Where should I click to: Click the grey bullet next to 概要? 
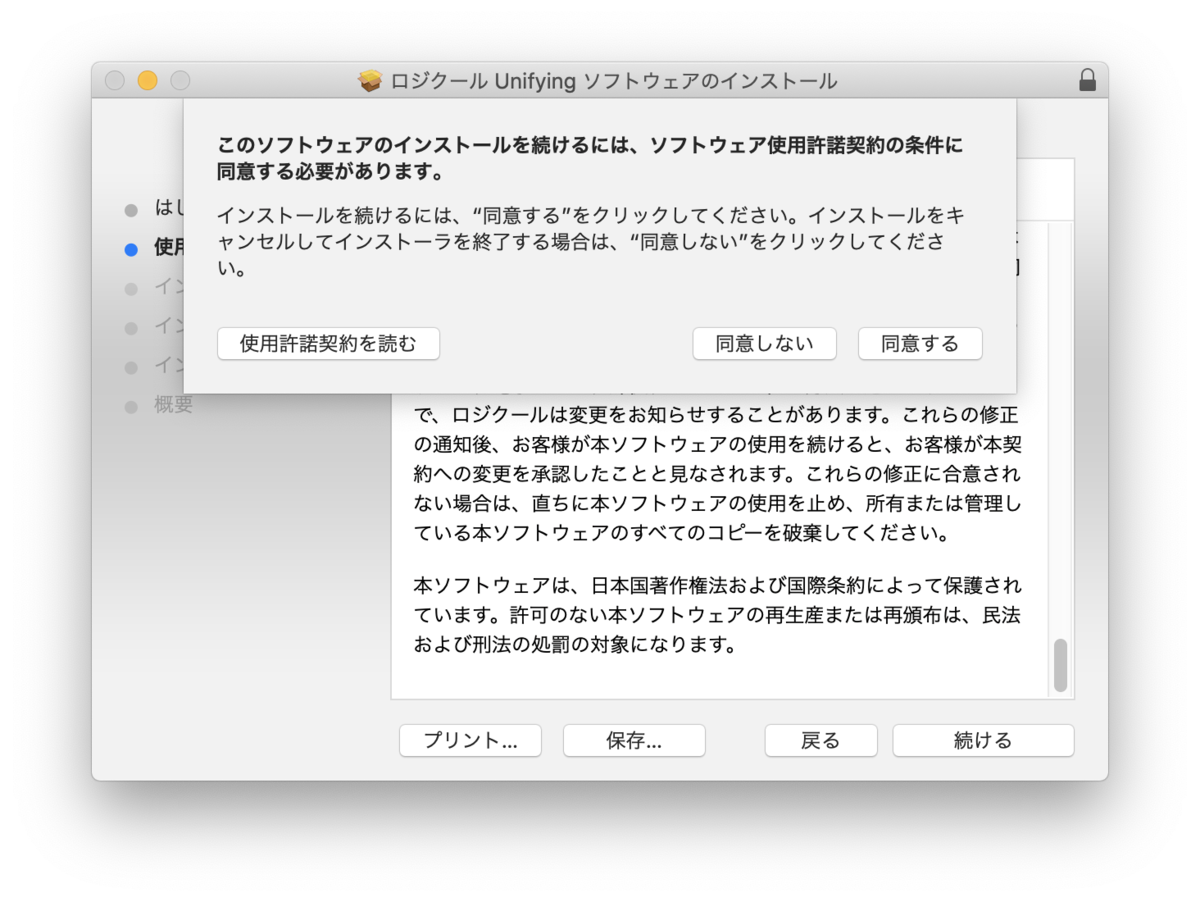pos(131,407)
